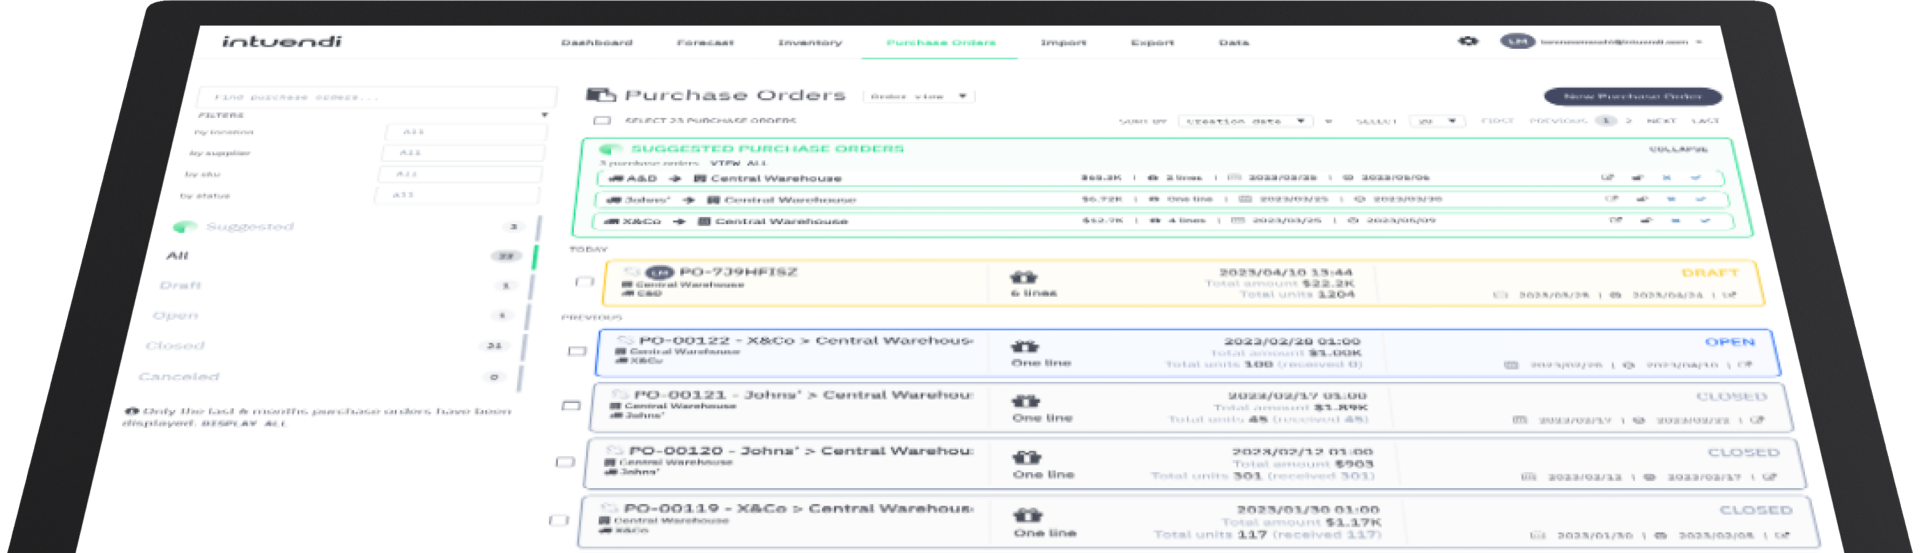The image size is (1920, 553).
Task: Dismiss the X&Co suggested order with X
Action: click(x=1676, y=220)
